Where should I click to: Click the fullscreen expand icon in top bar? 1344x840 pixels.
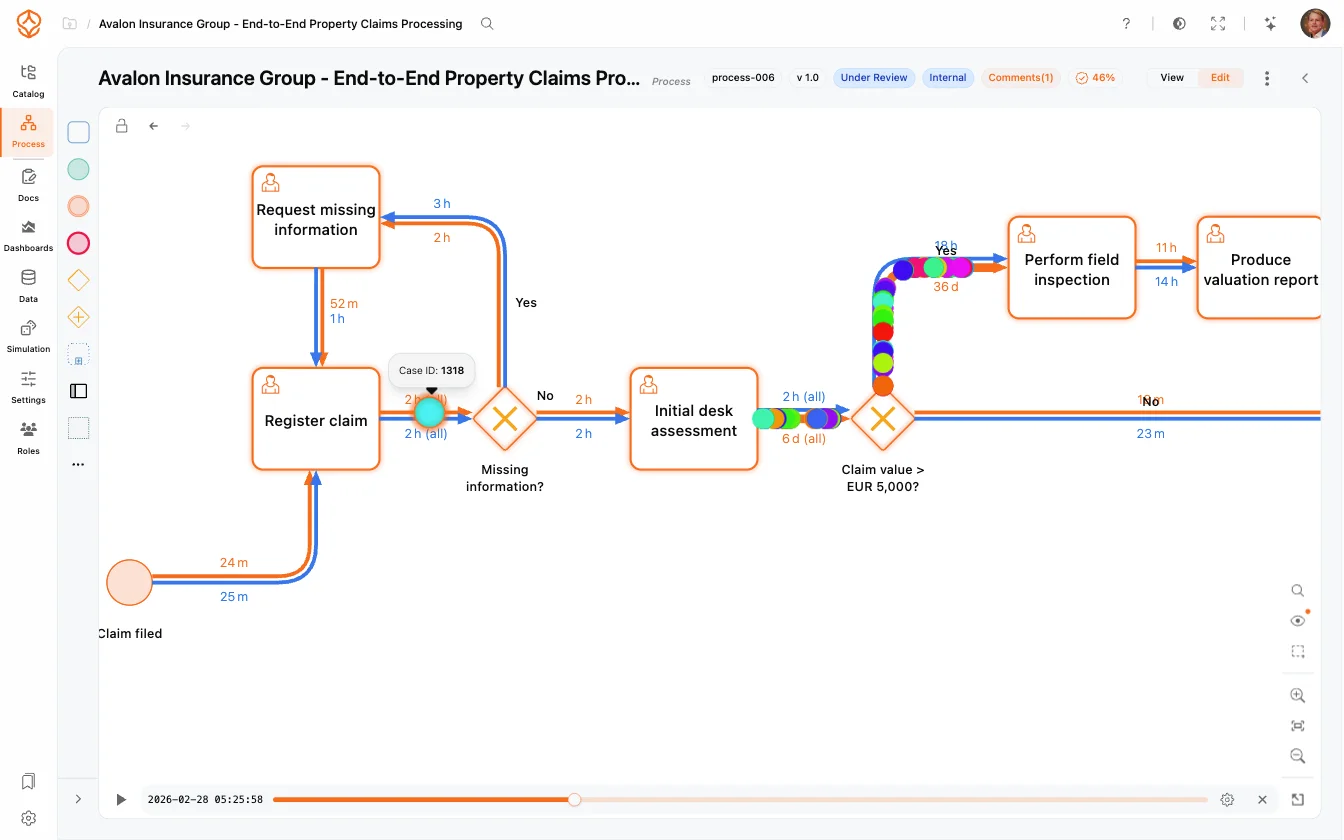(1218, 24)
